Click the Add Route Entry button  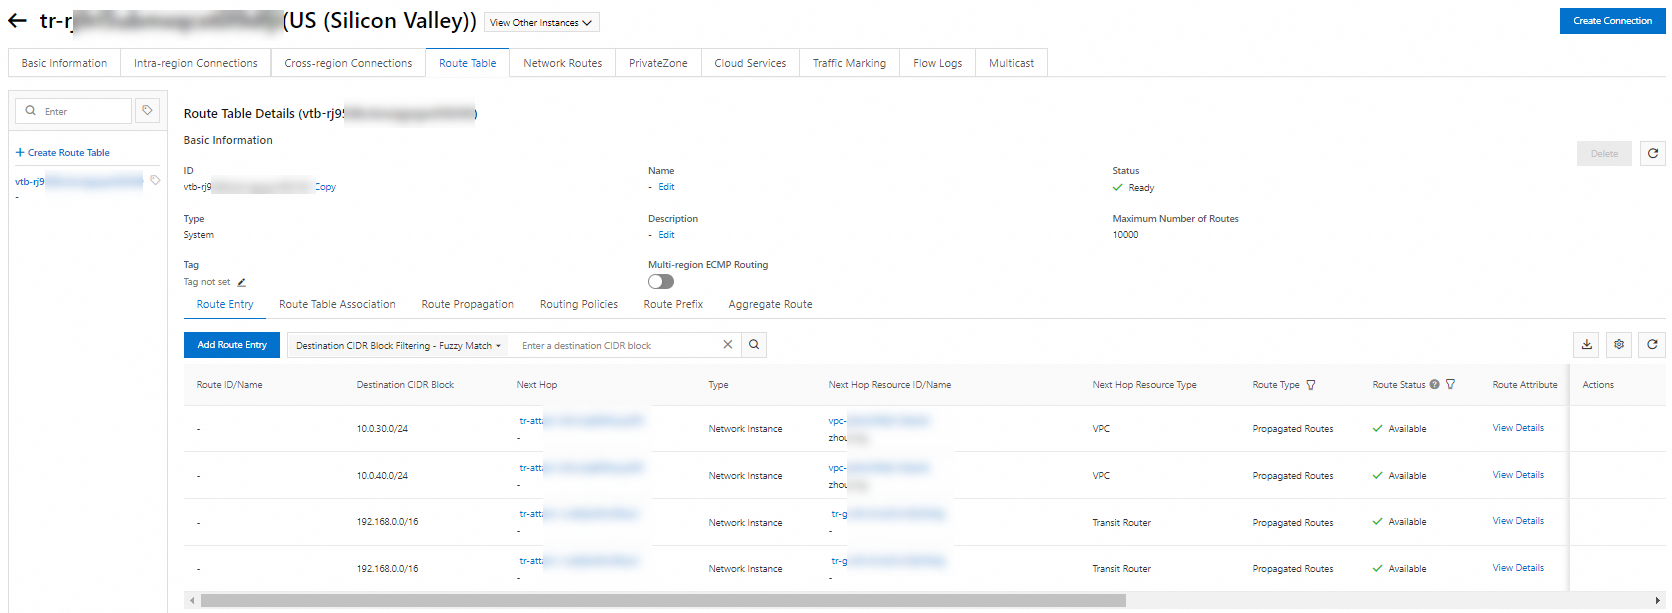[x=232, y=345]
